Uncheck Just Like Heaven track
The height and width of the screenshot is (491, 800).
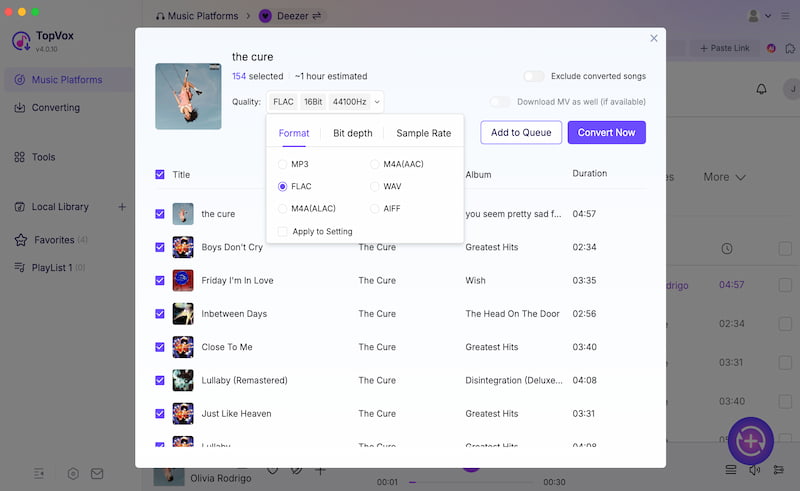click(160, 413)
